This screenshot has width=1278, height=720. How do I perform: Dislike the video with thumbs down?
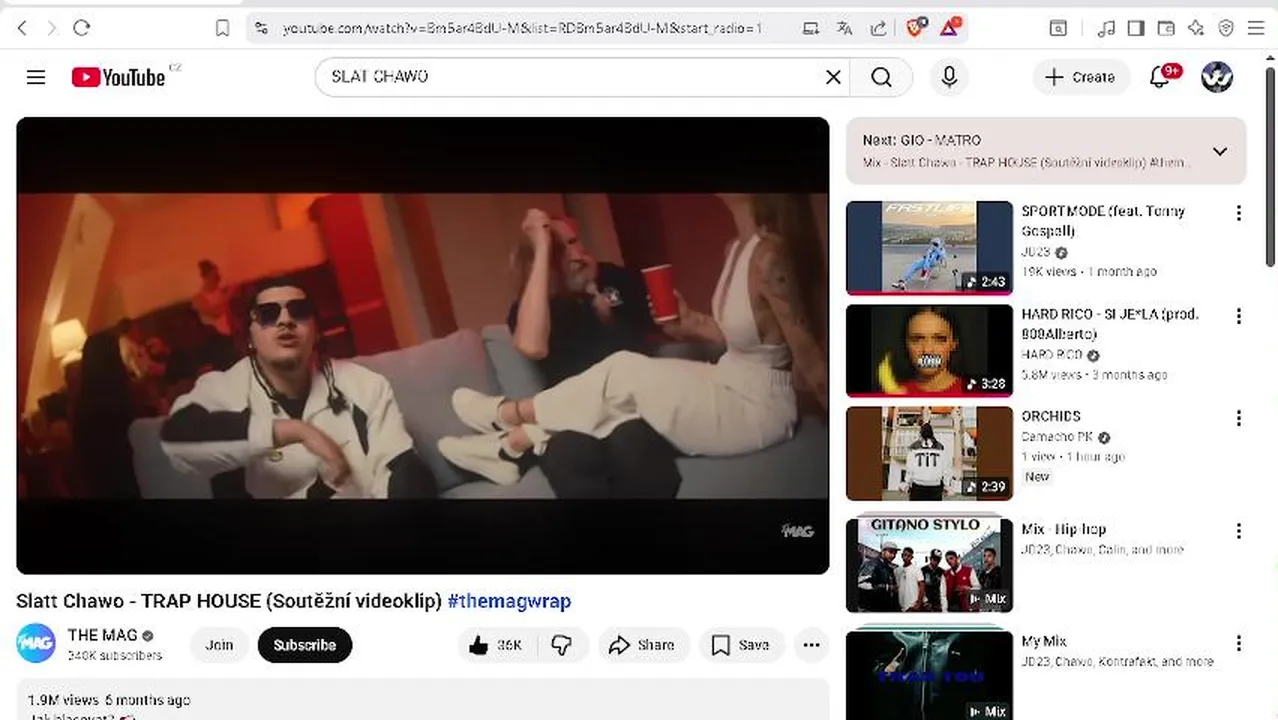[x=562, y=645]
